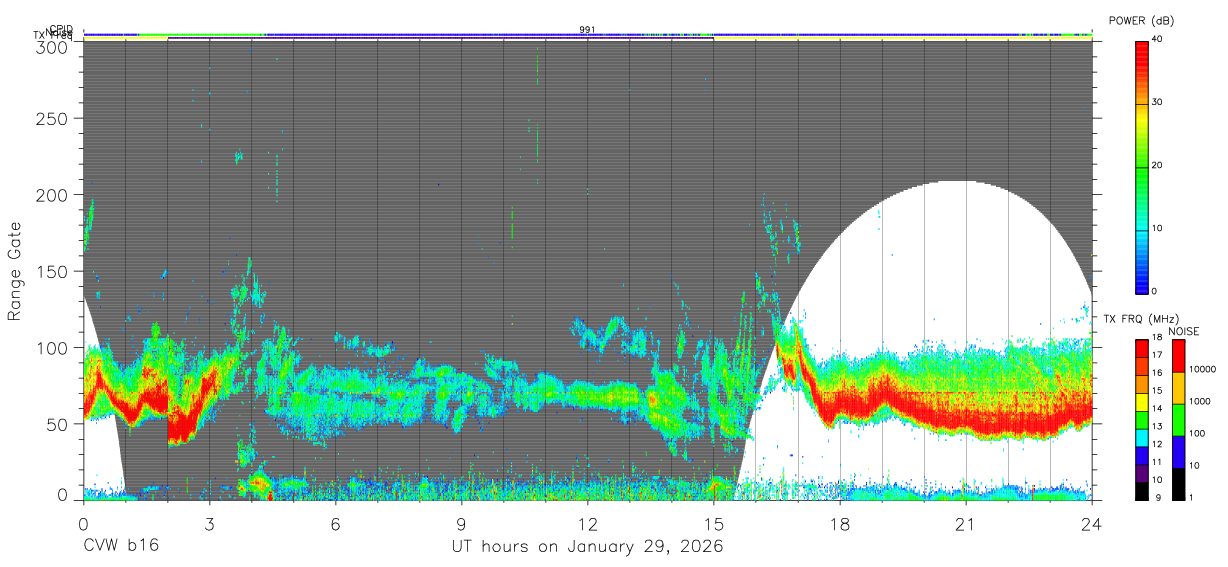Click the x-axis tick label '3'
The width and height of the screenshot is (1228, 567).
(210, 524)
